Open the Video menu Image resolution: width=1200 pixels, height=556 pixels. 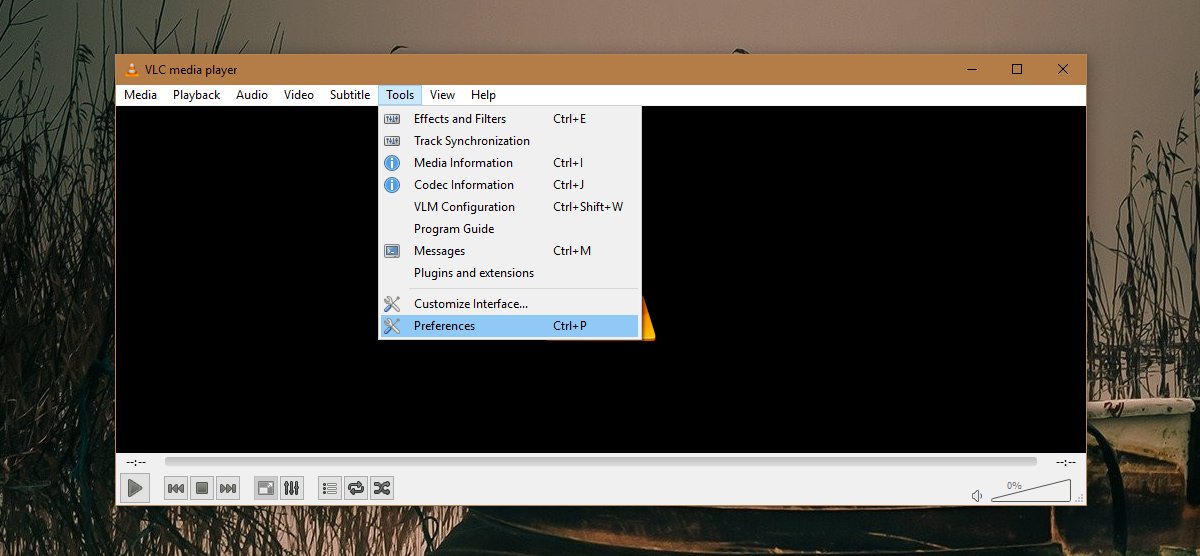click(x=299, y=95)
